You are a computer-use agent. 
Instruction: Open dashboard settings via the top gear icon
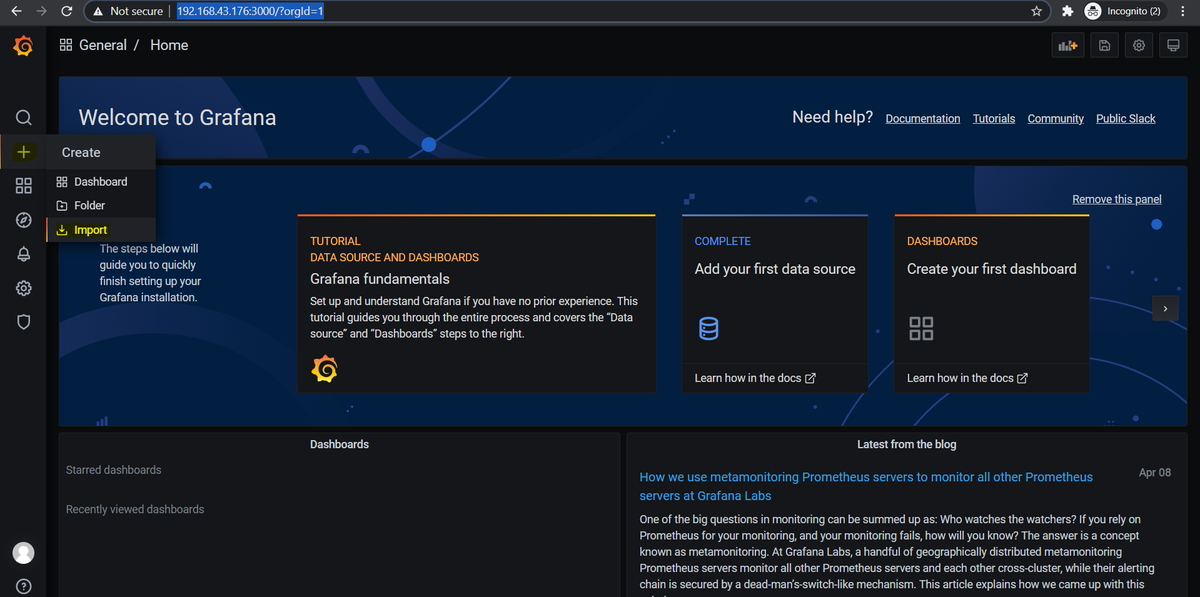pos(1138,45)
